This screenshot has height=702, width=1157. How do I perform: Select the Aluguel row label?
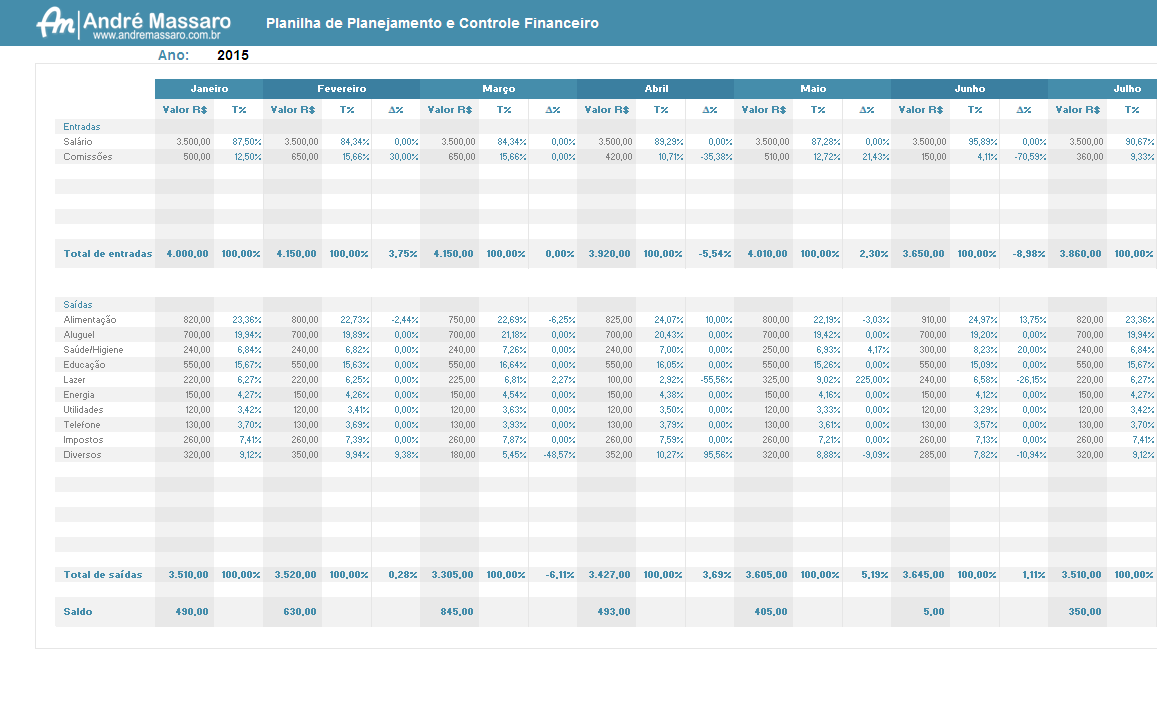point(79,335)
